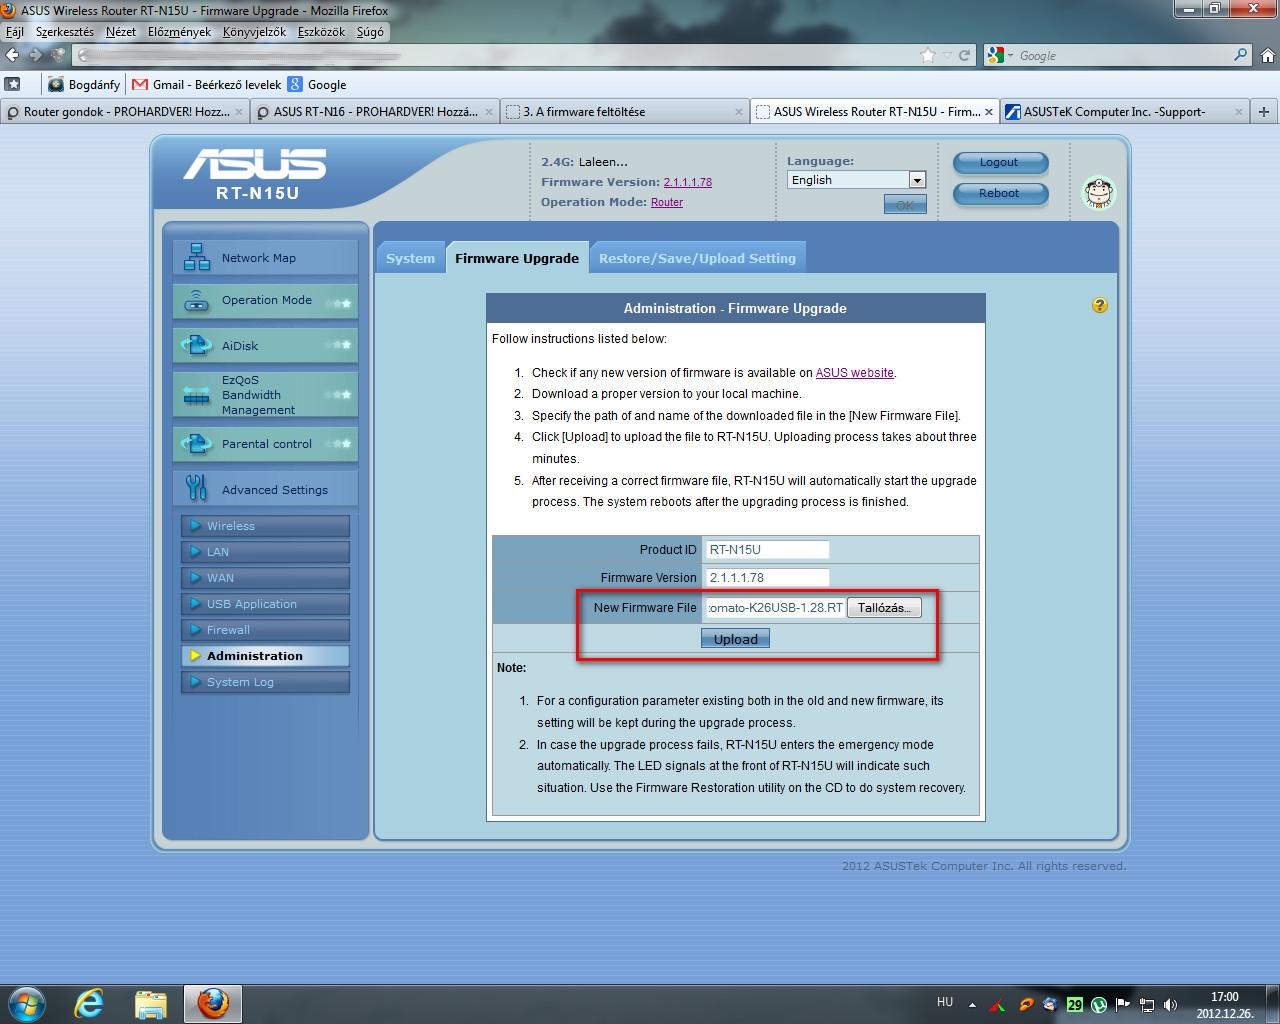1280x1024 pixels.
Task: Open the search engine dropdown next to Google icon
Action: pos(1010,56)
